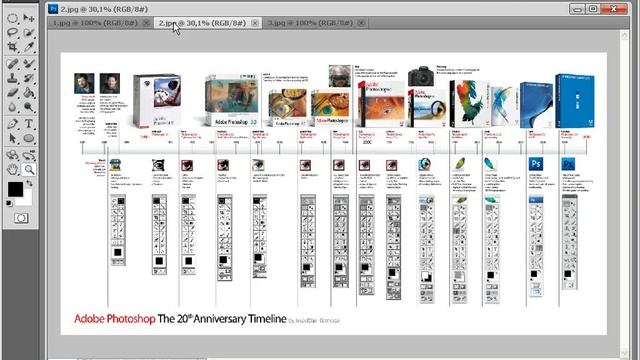Close the 2.jpg tab
This screenshot has height=360, width=640.
click(x=255, y=23)
